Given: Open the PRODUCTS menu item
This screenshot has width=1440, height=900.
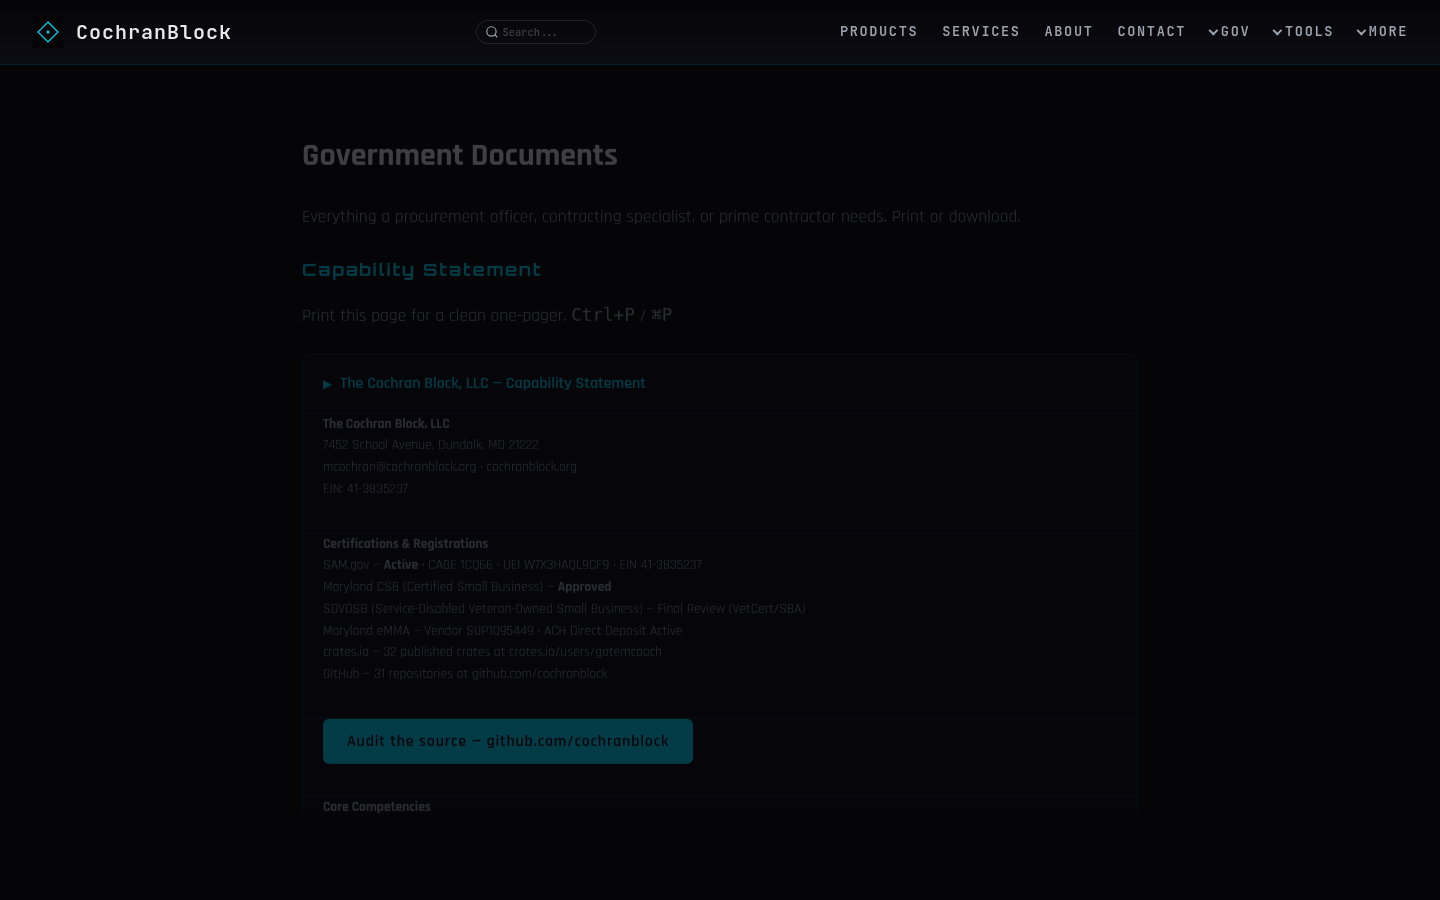Looking at the screenshot, I should point(879,32).
